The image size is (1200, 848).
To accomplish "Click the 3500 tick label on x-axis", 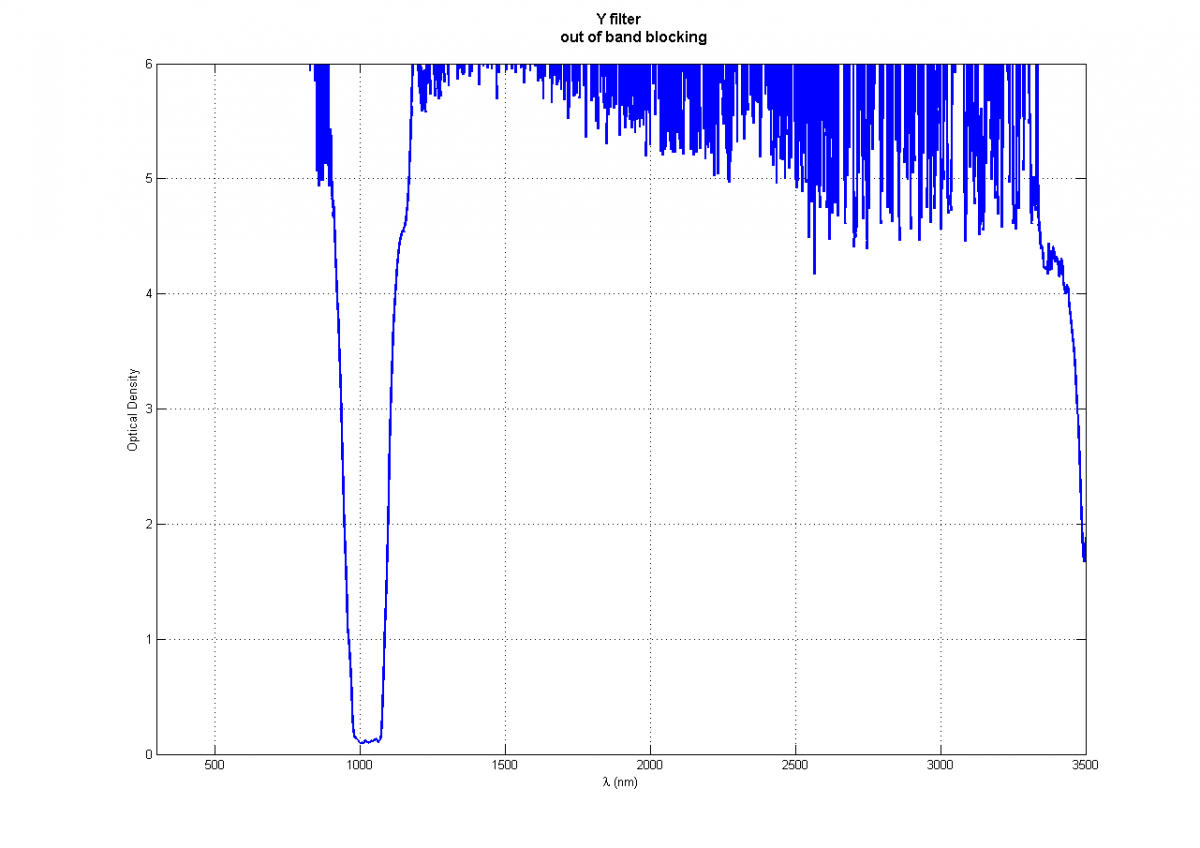I will 1086,767.
